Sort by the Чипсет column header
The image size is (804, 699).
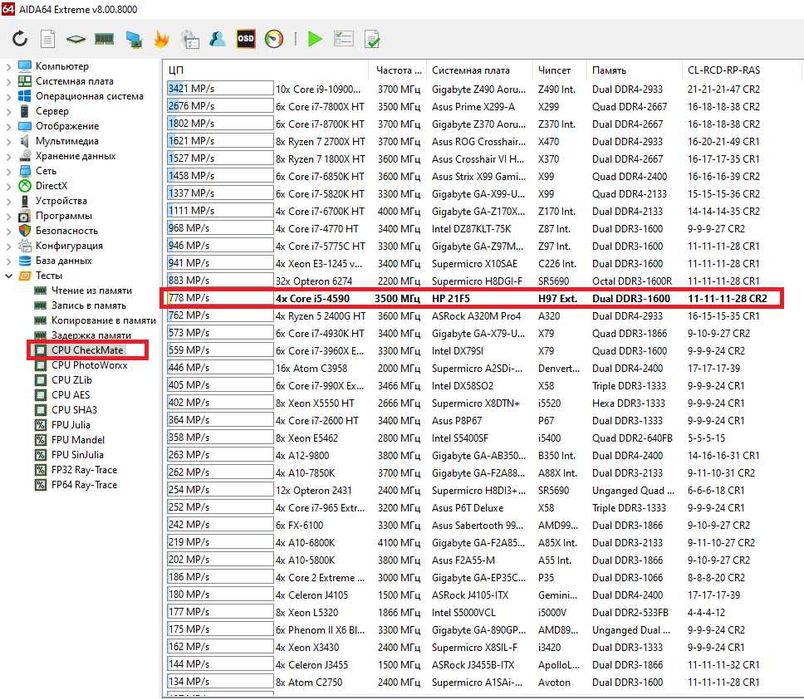click(559, 70)
